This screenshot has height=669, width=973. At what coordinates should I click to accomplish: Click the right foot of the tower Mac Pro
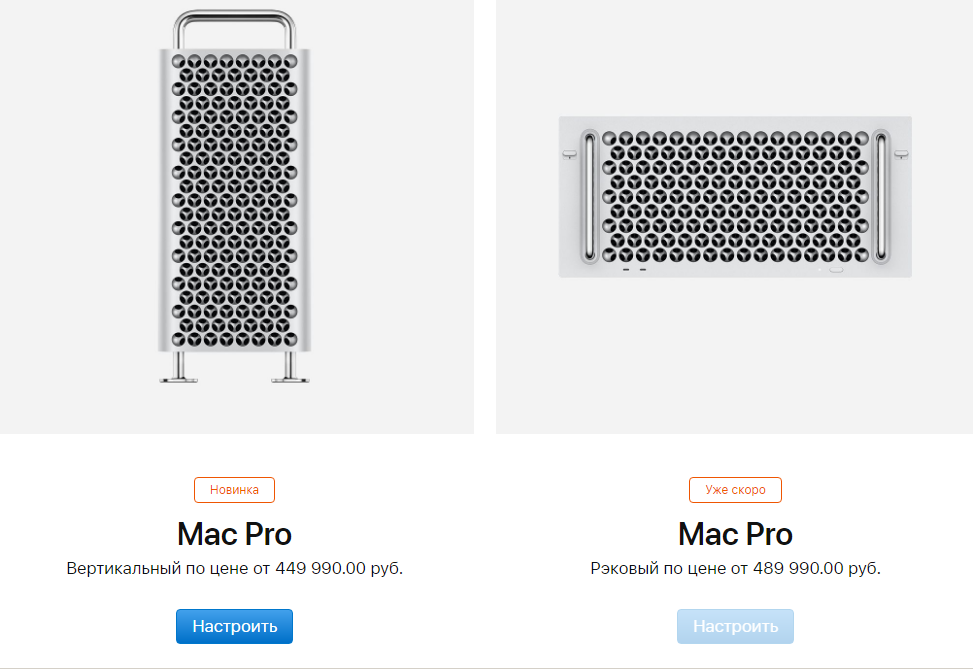tap(289, 372)
